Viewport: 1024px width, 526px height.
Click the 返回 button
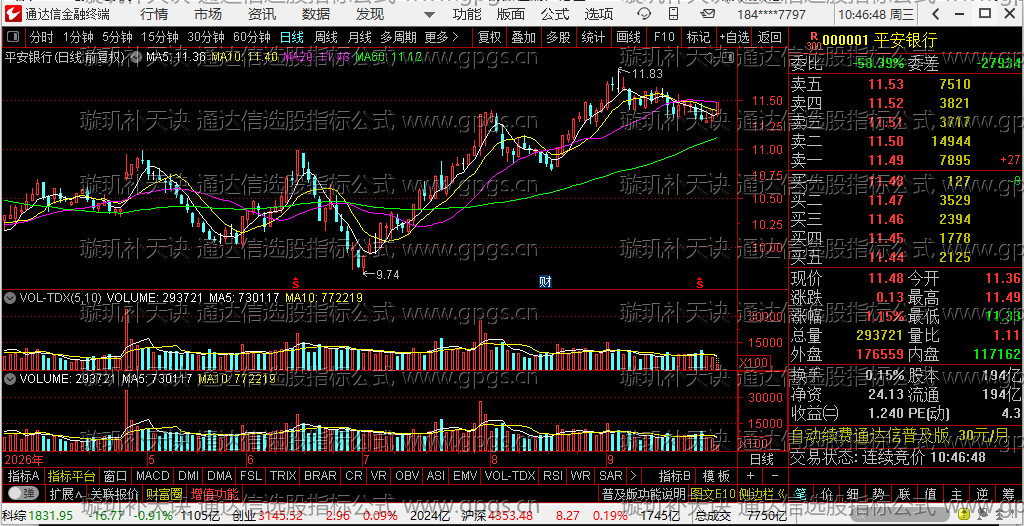point(769,37)
